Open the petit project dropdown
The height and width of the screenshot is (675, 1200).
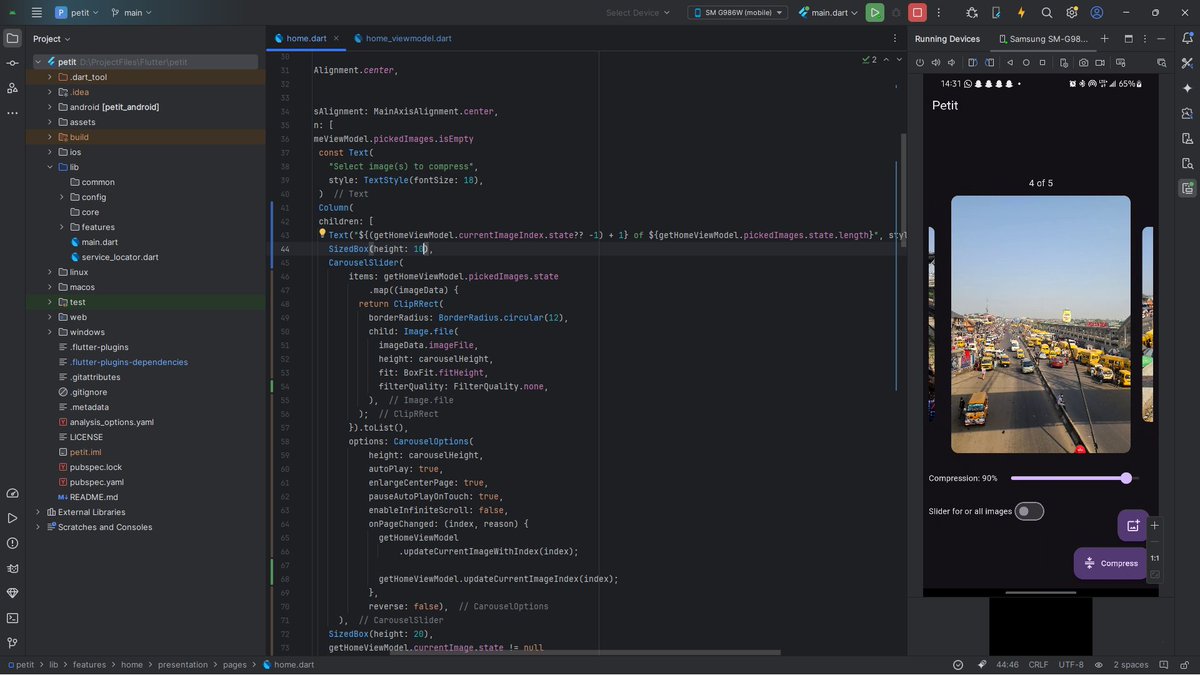coord(76,13)
